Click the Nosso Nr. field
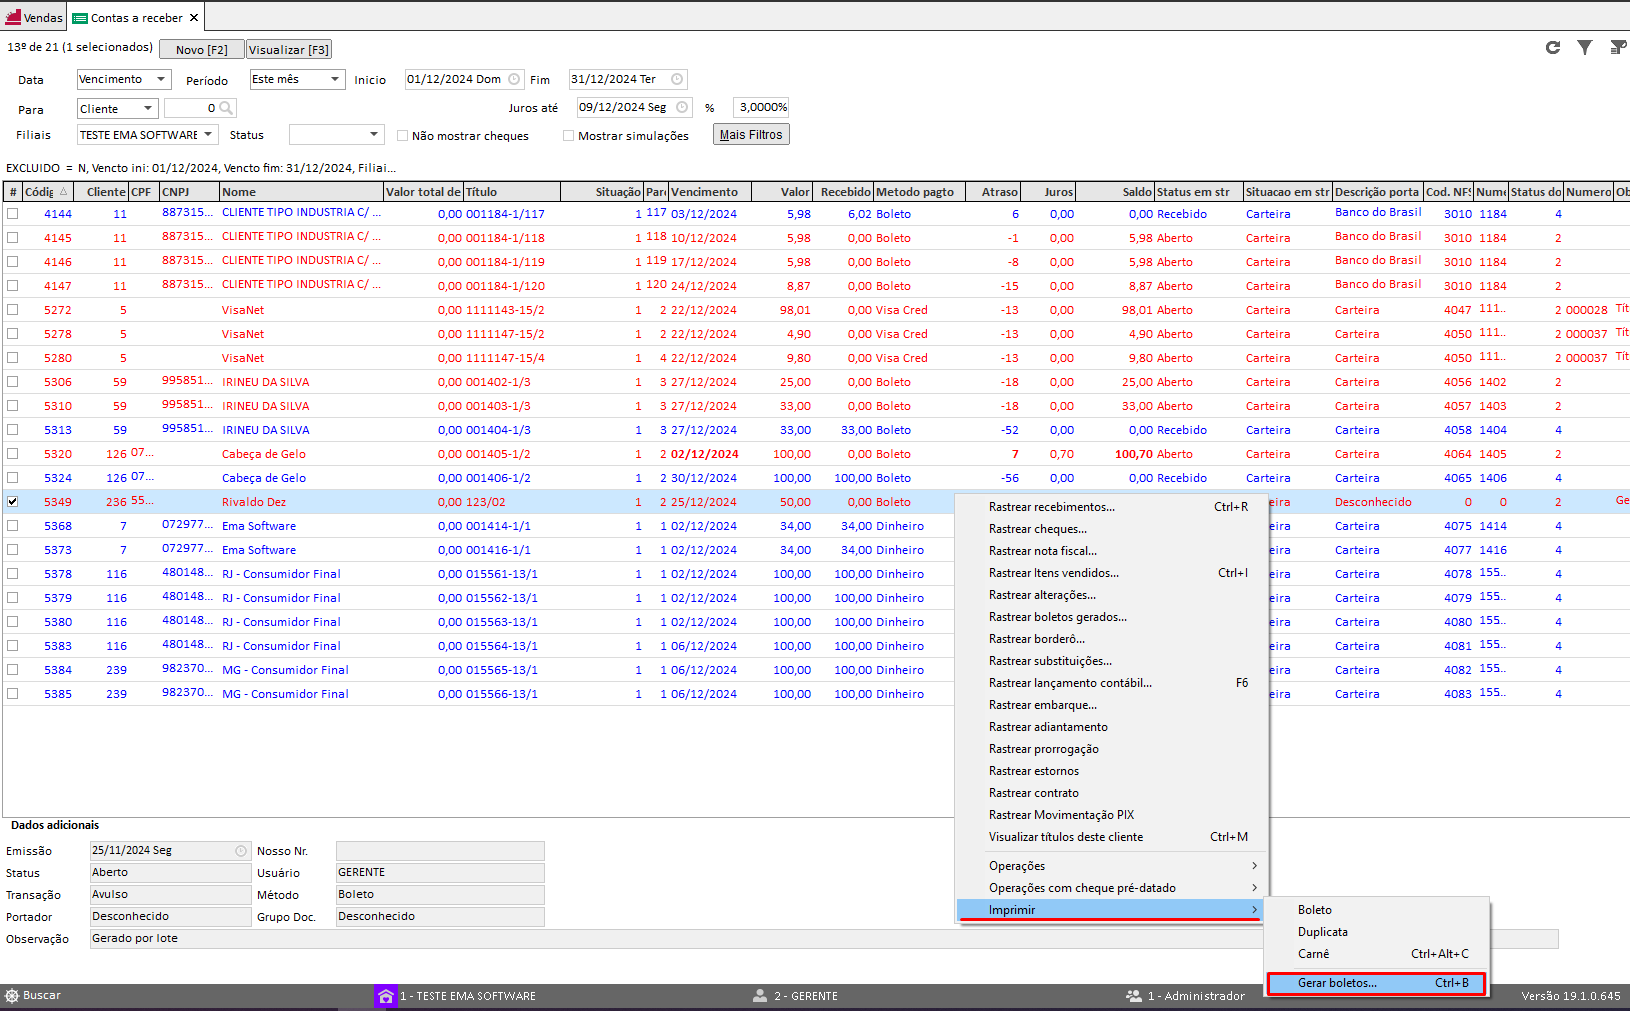The image size is (1630, 1011). point(440,851)
